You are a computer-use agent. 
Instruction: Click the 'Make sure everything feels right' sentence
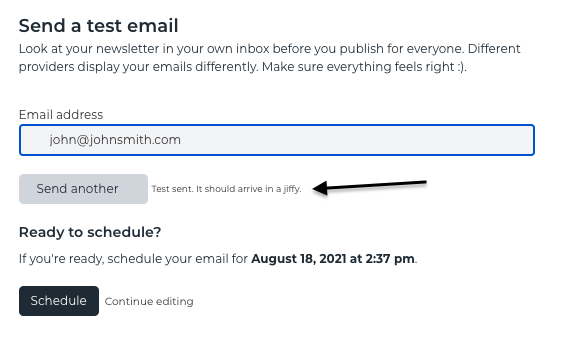[364, 67]
